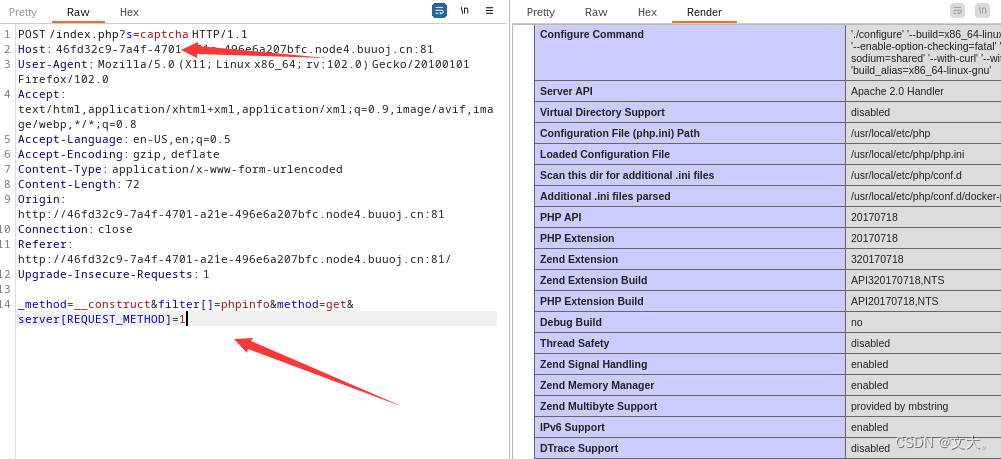The height and width of the screenshot is (459, 1001).
Task: Open request Hex tab
Action: click(130, 12)
